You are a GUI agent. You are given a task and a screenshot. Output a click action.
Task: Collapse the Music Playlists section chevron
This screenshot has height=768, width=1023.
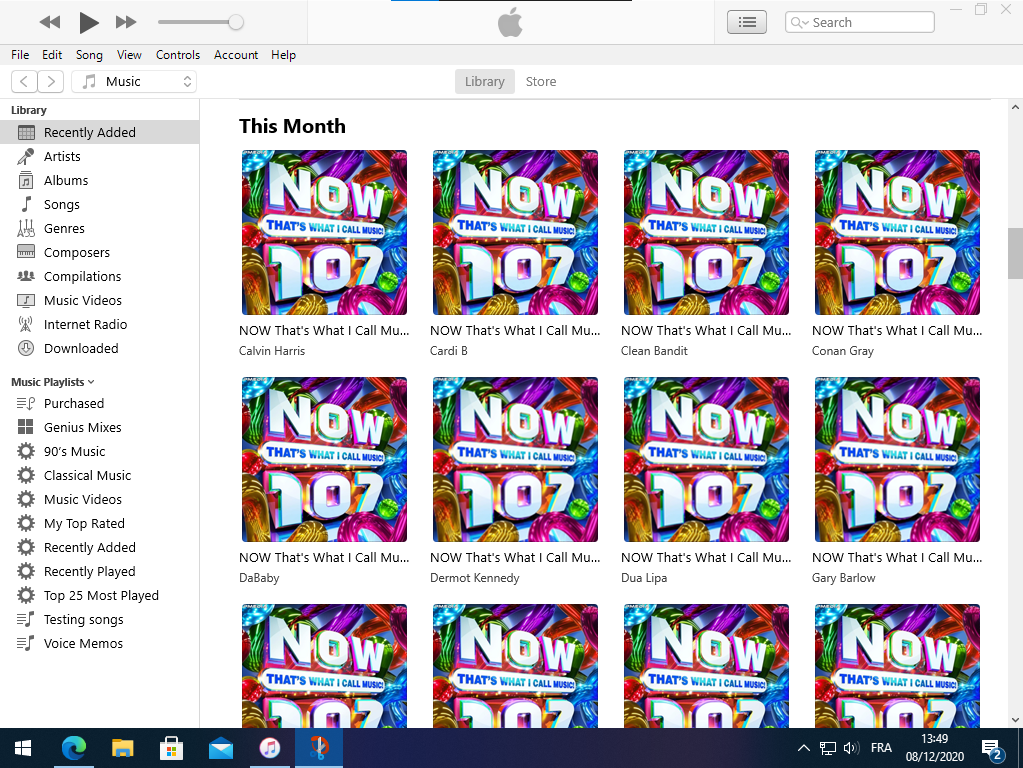pyautogui.click(x=91, y=382)
